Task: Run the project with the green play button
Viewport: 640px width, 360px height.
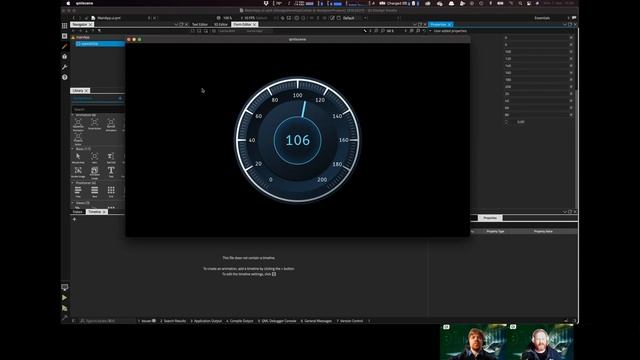Action: (64, 298)
